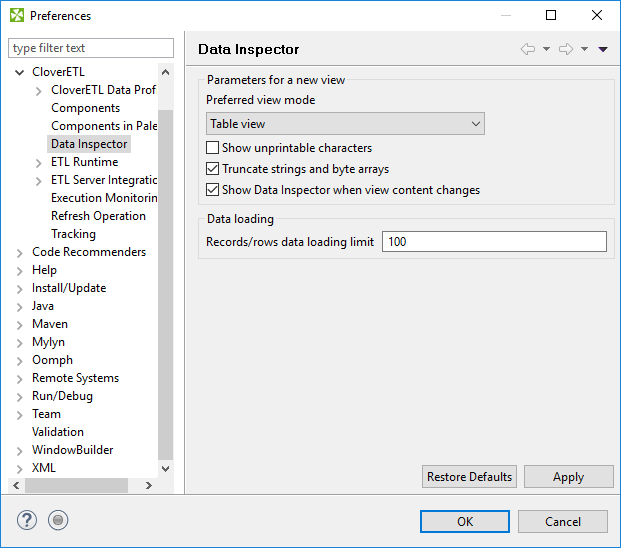Click the Restore Defaults button
Screen dimensions: 621x548
point(469,477)
